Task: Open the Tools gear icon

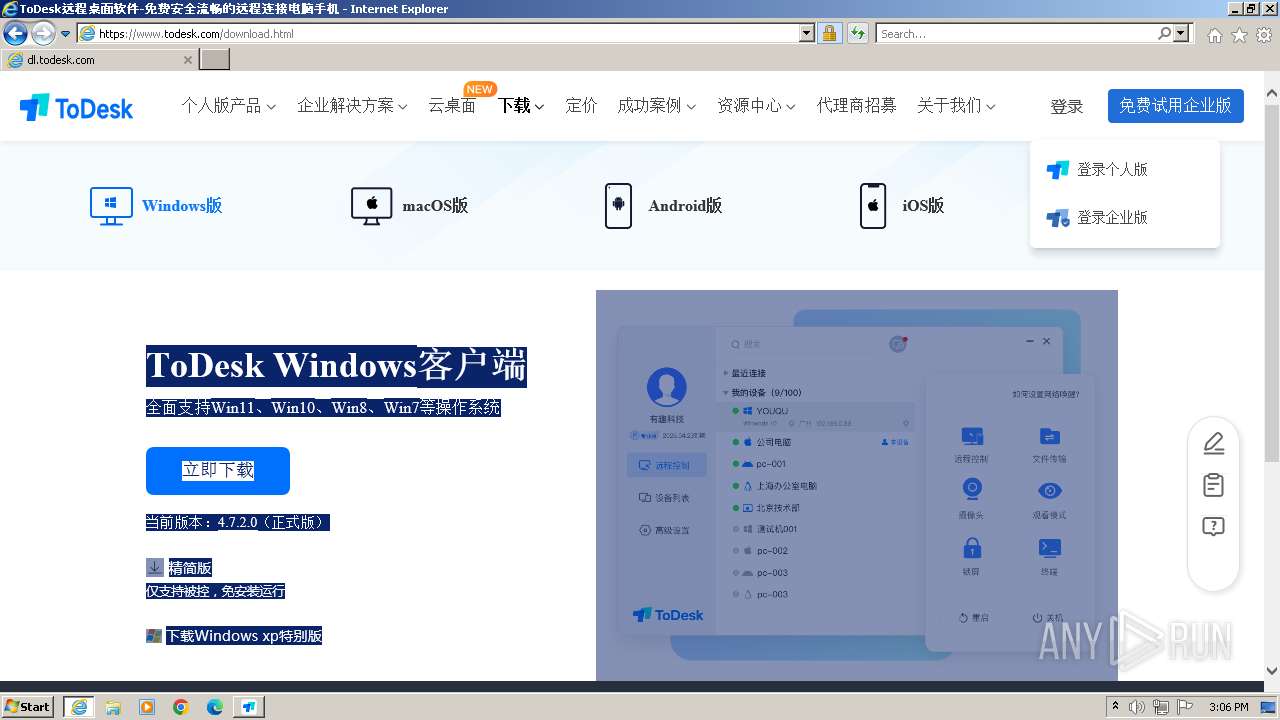Action: pyautogui.click(x=1264, y=34)
